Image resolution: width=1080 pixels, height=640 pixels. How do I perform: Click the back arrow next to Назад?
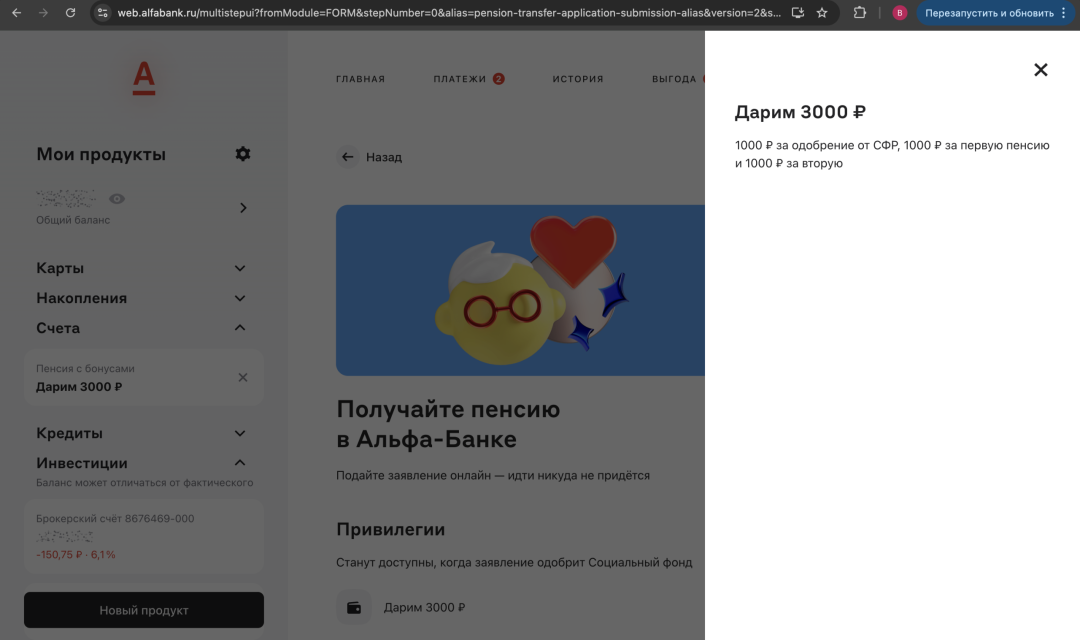[x=347, y=157]
